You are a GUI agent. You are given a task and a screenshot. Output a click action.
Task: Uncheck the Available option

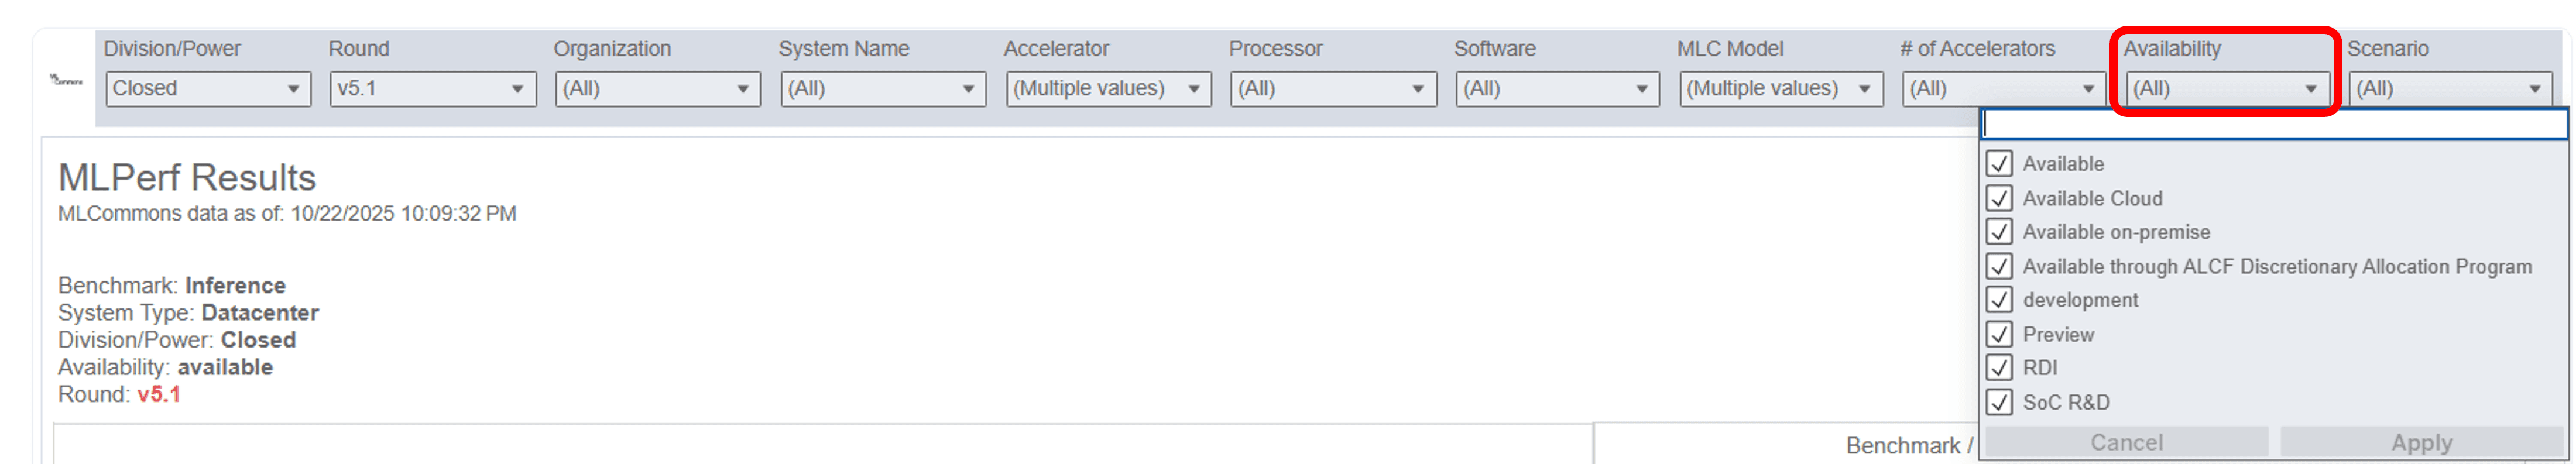click(2000, 164)
